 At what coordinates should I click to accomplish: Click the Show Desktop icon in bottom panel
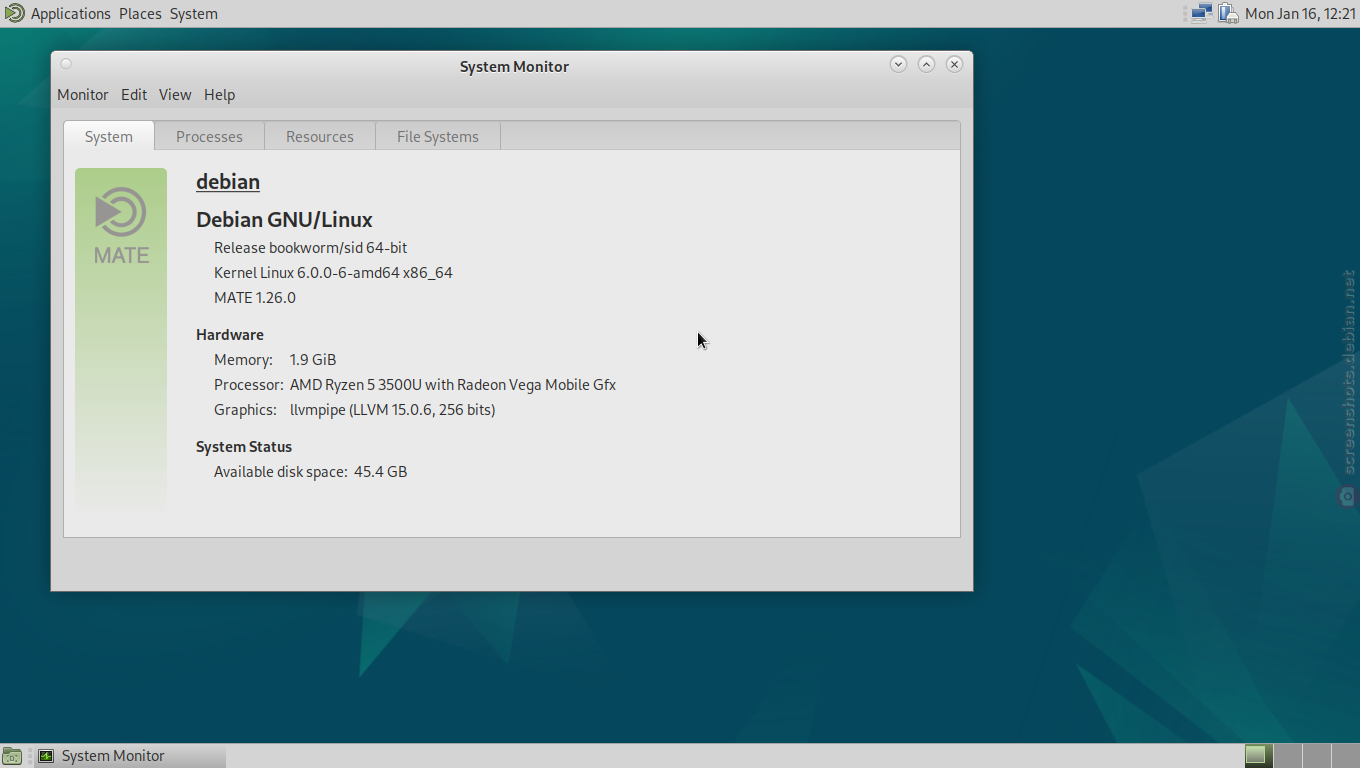tap(12, 756)
